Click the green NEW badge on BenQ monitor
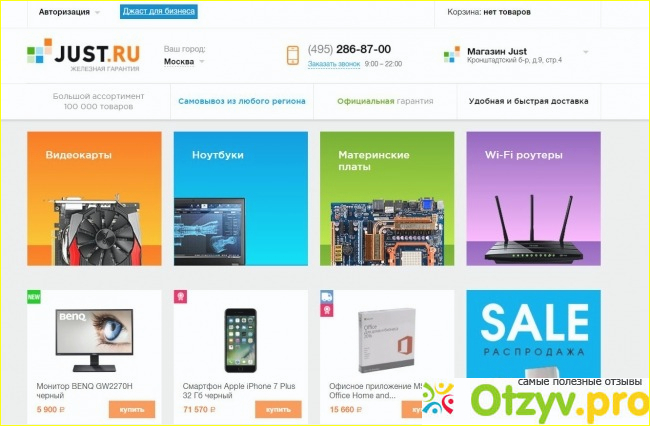Viewport: 650px width, 426px height. [34, 297]
